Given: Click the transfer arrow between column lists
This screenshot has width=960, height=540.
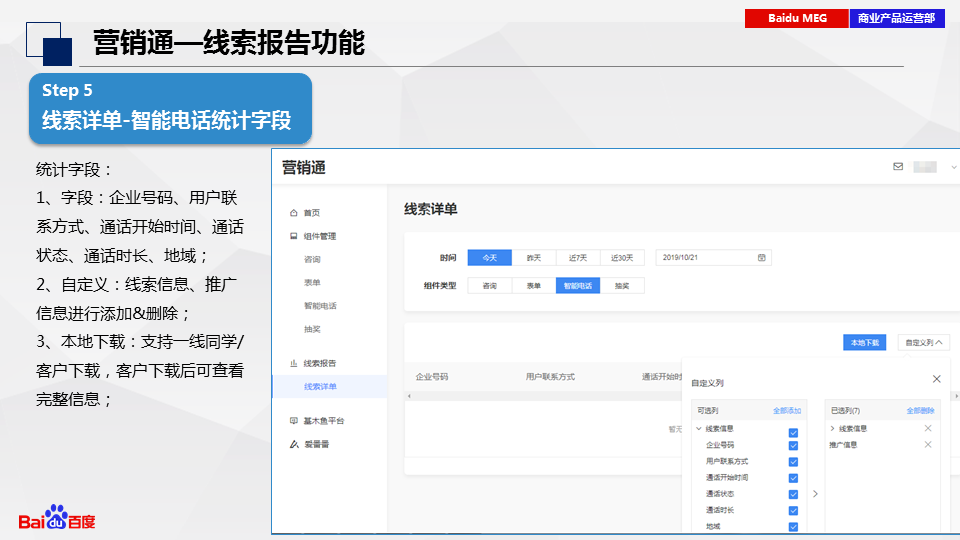Looking at the screenshot, I should [x=816, y=493].
